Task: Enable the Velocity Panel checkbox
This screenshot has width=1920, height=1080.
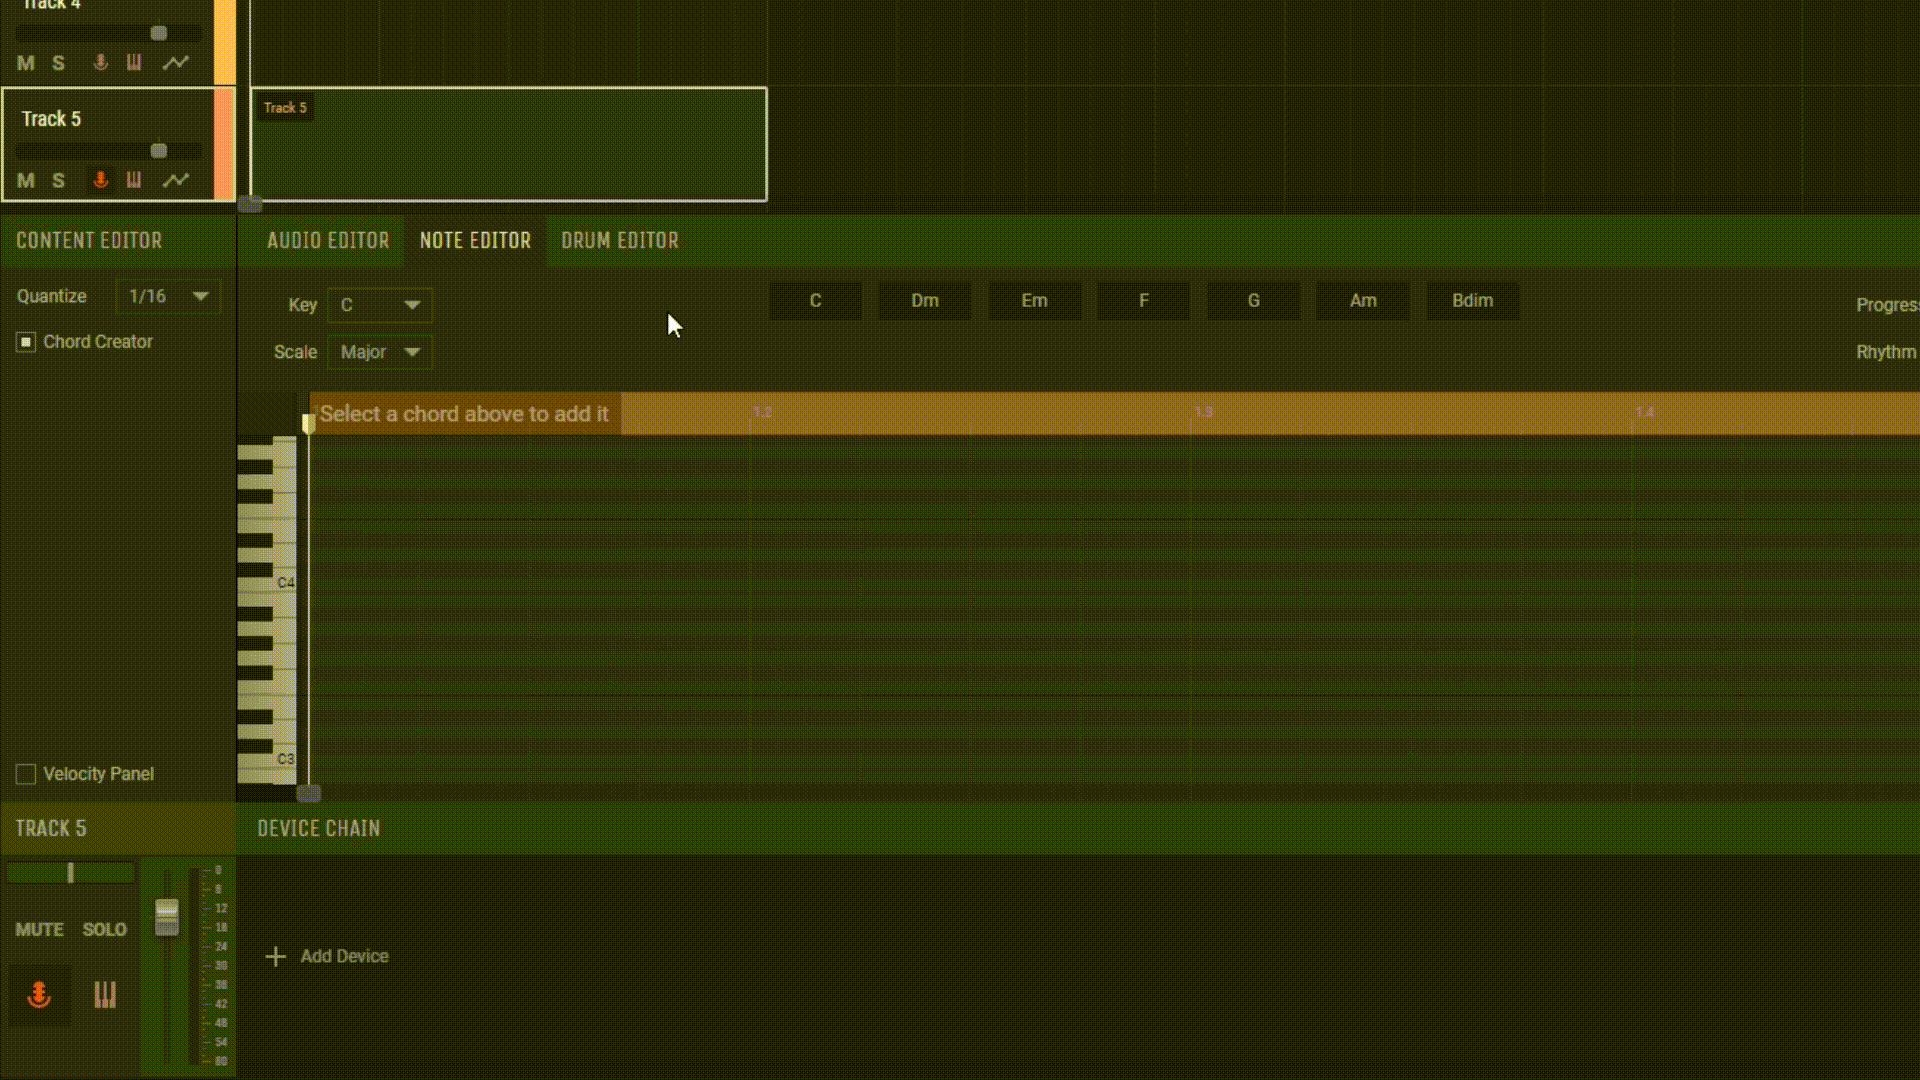Action: (x=26, y=773)
